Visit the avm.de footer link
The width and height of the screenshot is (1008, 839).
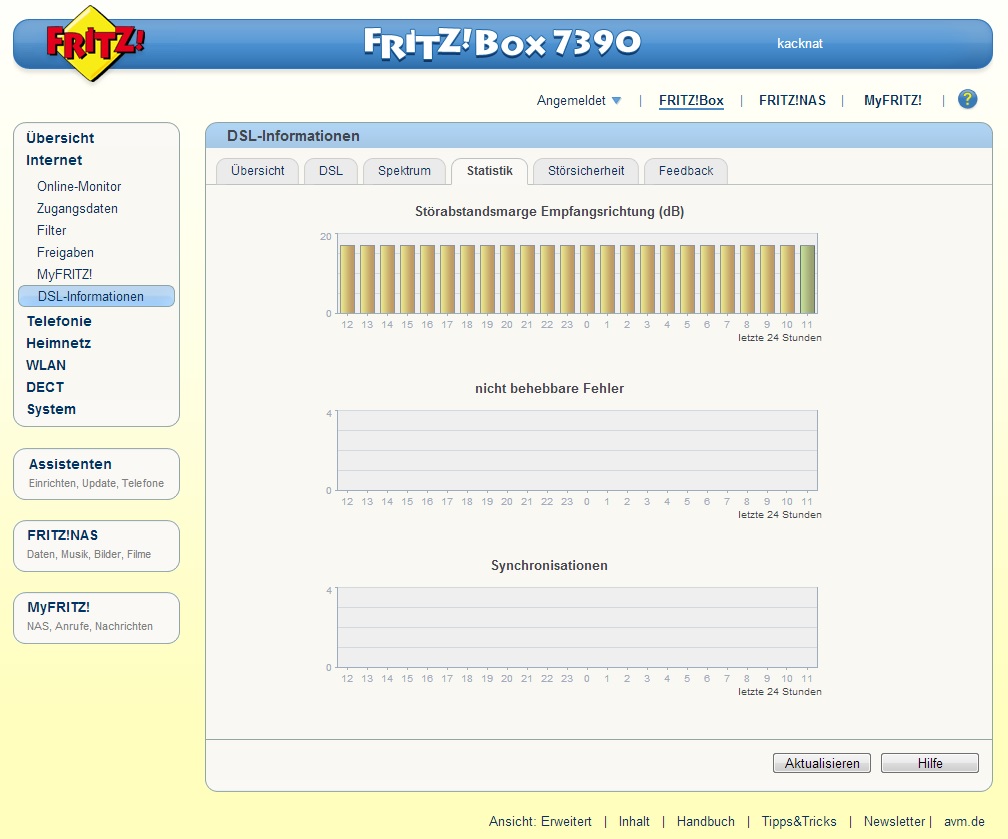964,822
